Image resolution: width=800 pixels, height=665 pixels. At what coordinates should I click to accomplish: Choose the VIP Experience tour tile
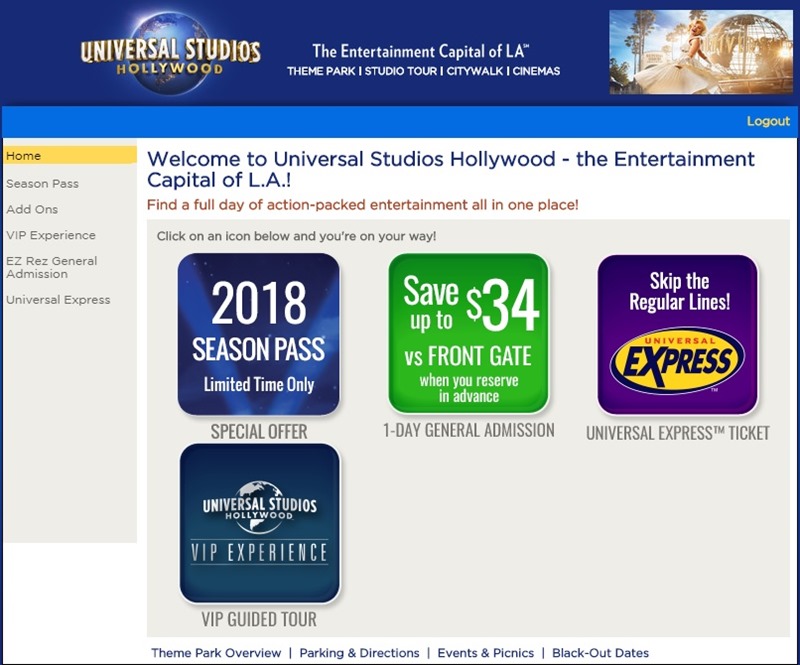260,523
